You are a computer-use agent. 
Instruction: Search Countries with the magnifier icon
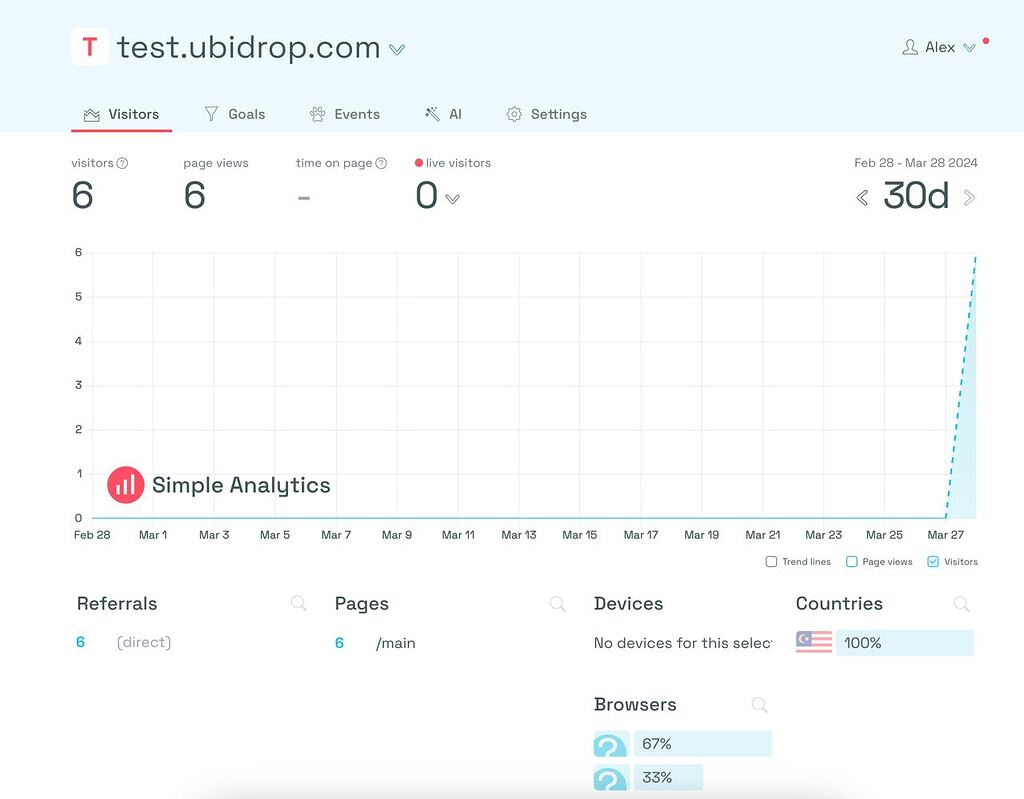[x=961, y=604]
